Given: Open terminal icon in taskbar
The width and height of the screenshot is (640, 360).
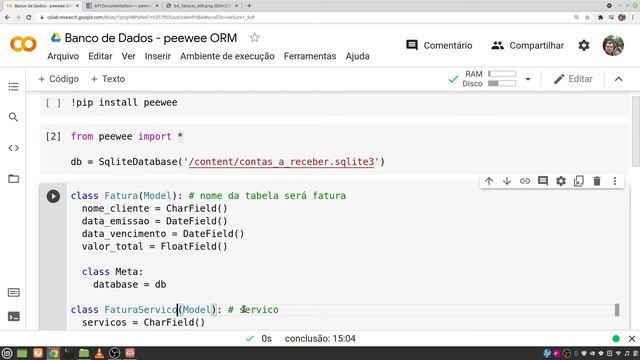Looking at the screenshot, I should tap(68, 353).
